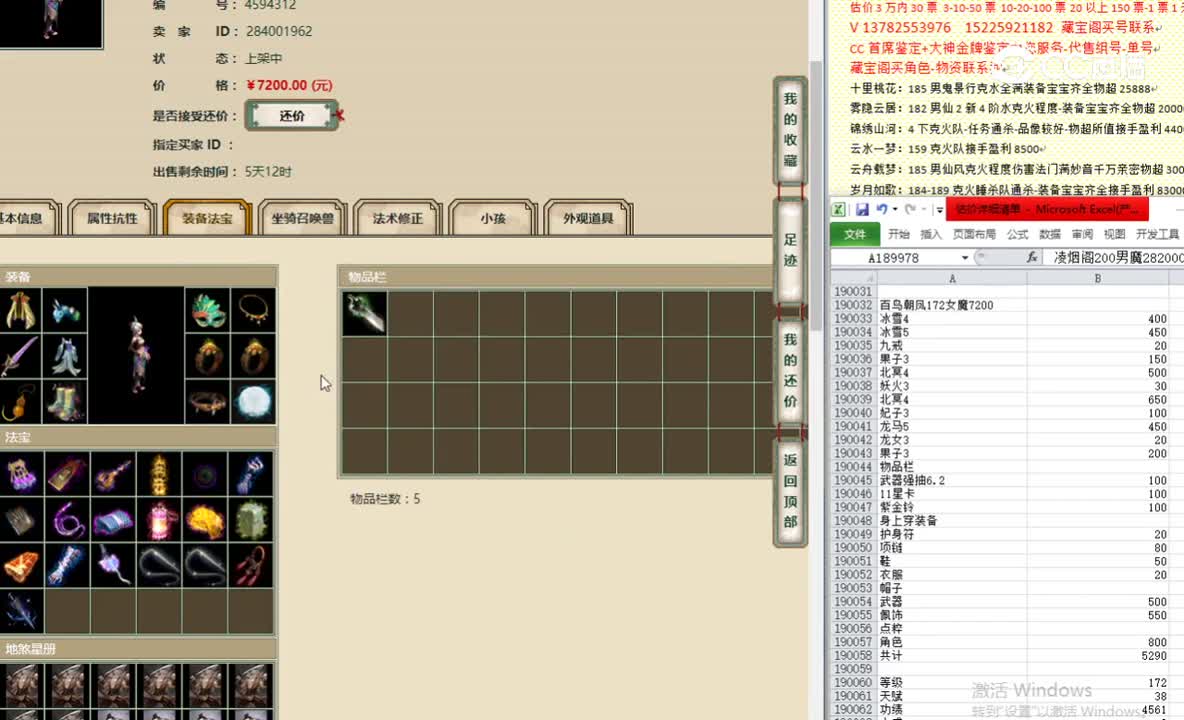Switch to the 装备法宝 tab
The width and height of the screenshot is (1184, 720).
pyautogui.click(x=207, y=218)
